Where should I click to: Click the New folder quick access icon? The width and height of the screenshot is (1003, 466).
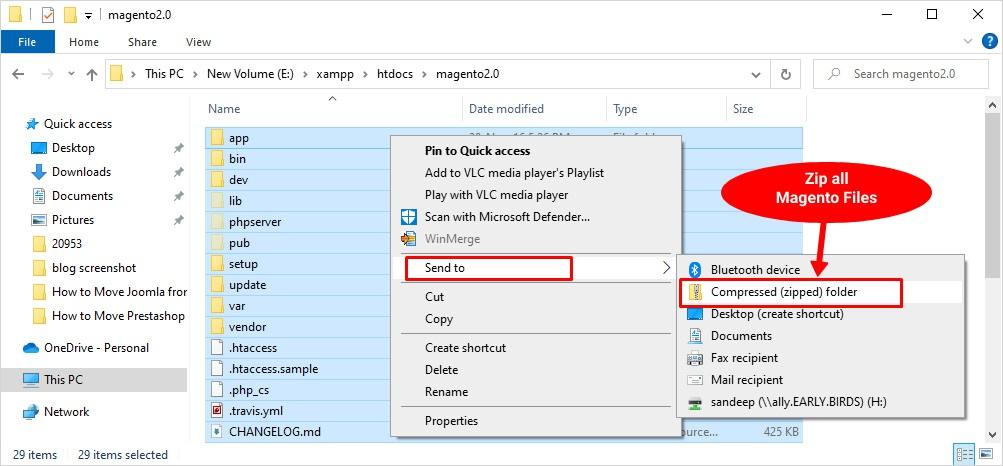(71, 14)
